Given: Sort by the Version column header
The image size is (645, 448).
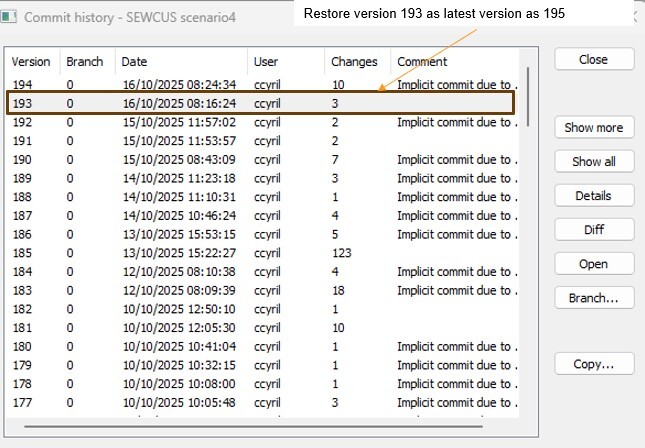Looking at the screenshot, I should (x=31, y=62).
